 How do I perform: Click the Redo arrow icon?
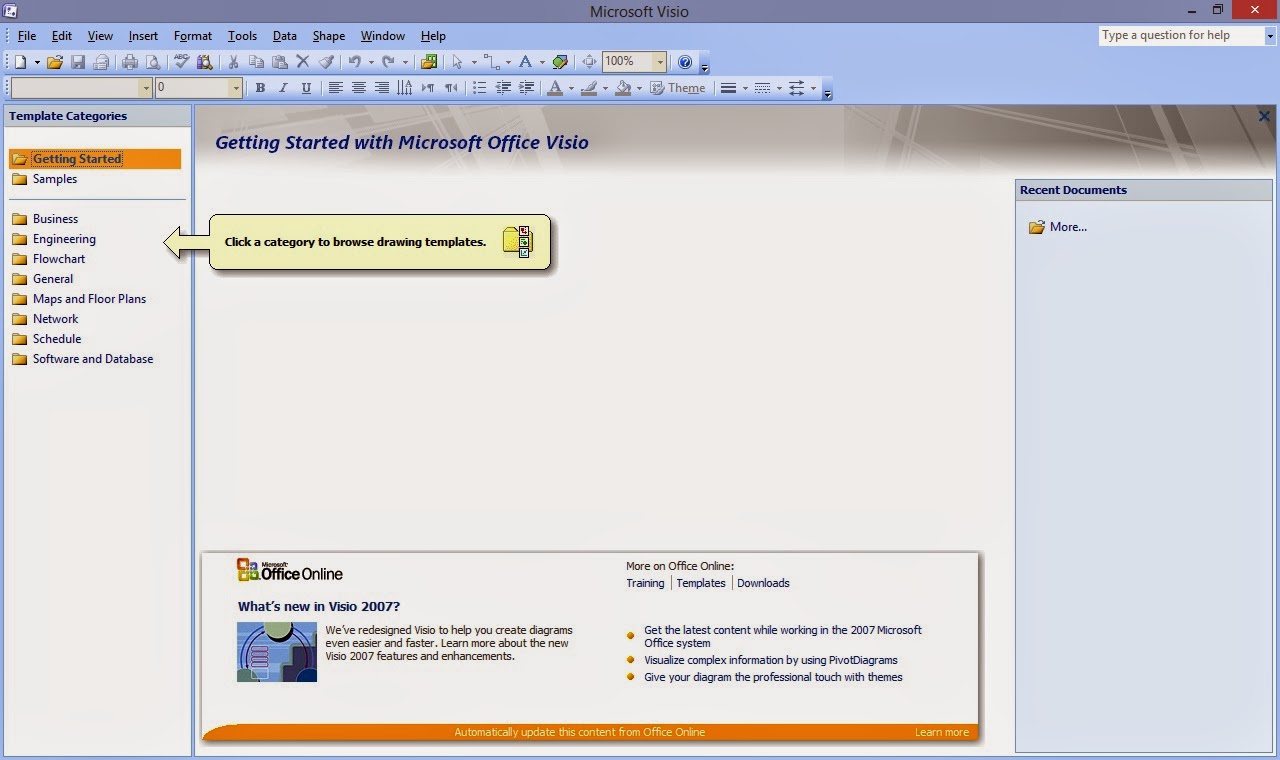click(x=388, y=62)
